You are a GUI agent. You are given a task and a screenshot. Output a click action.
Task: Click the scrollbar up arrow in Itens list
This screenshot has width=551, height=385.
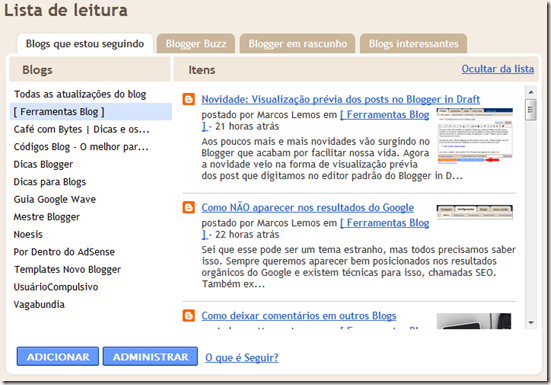(x=531, y=92)
